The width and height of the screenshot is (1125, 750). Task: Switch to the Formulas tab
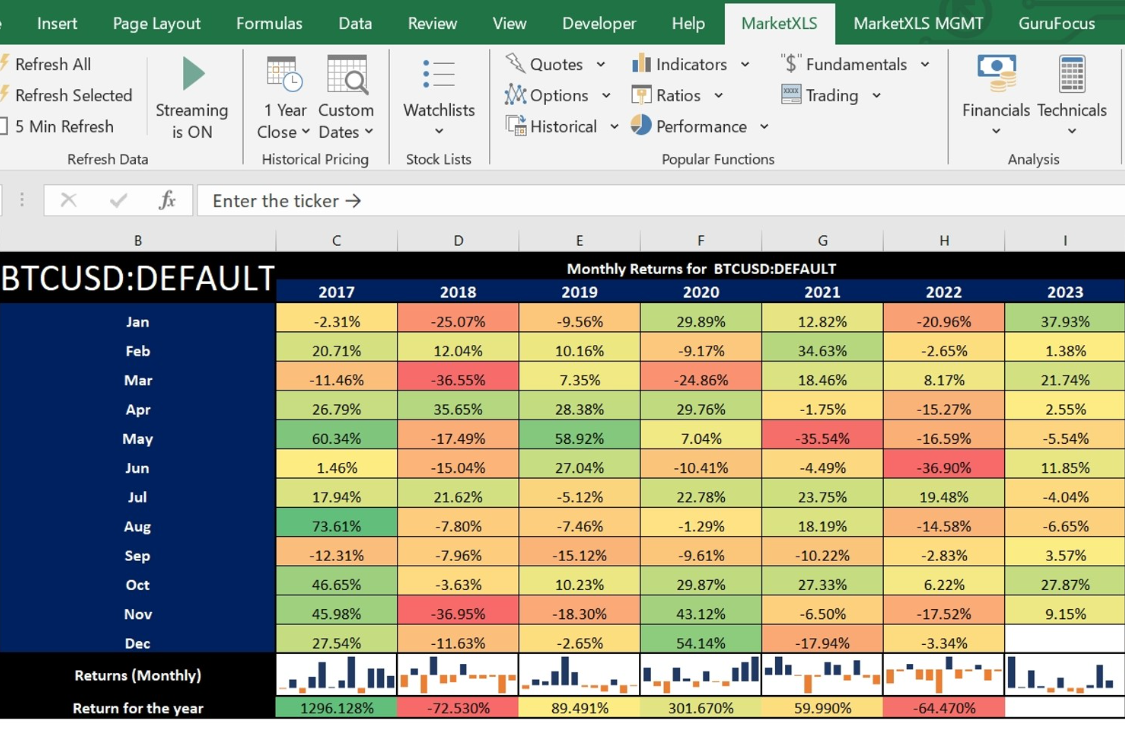[x=269, y=23]
